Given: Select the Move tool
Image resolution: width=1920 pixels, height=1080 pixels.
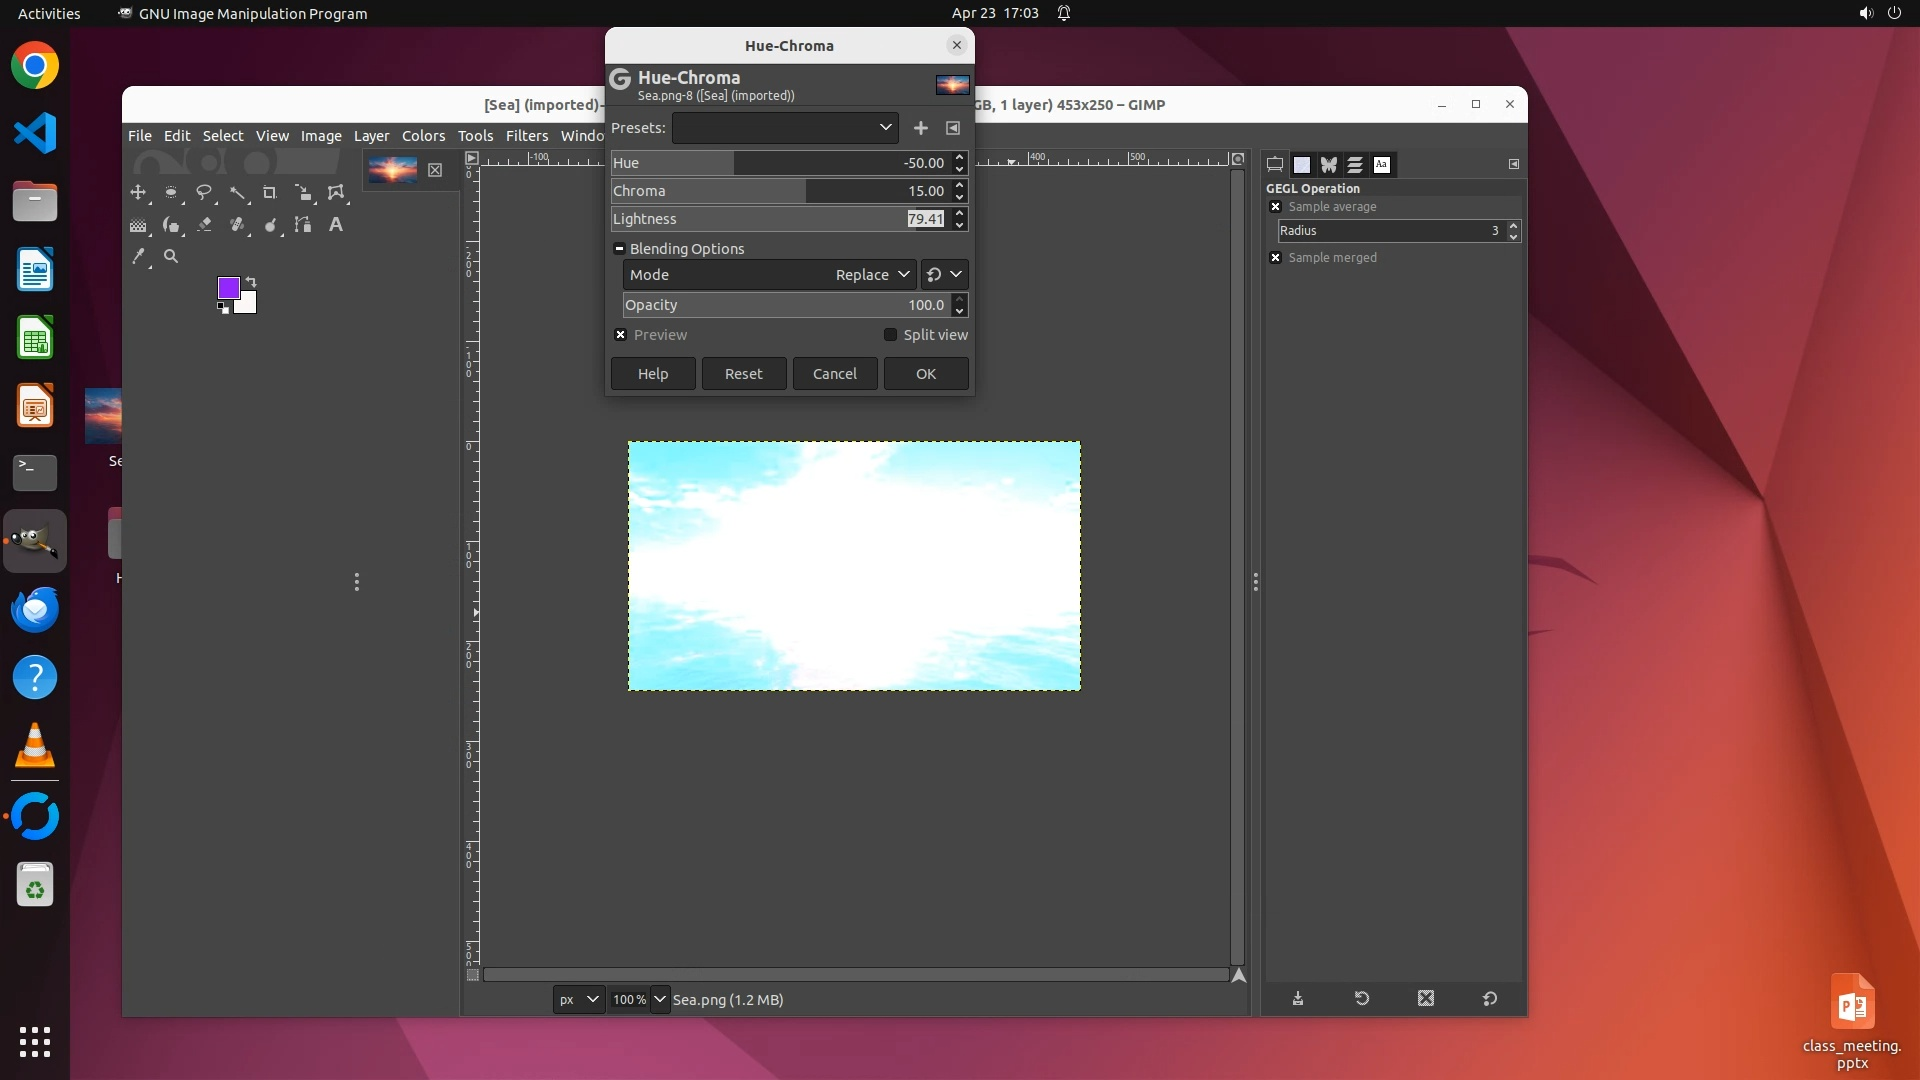Looking at the screenshot, I should point(138,192).
